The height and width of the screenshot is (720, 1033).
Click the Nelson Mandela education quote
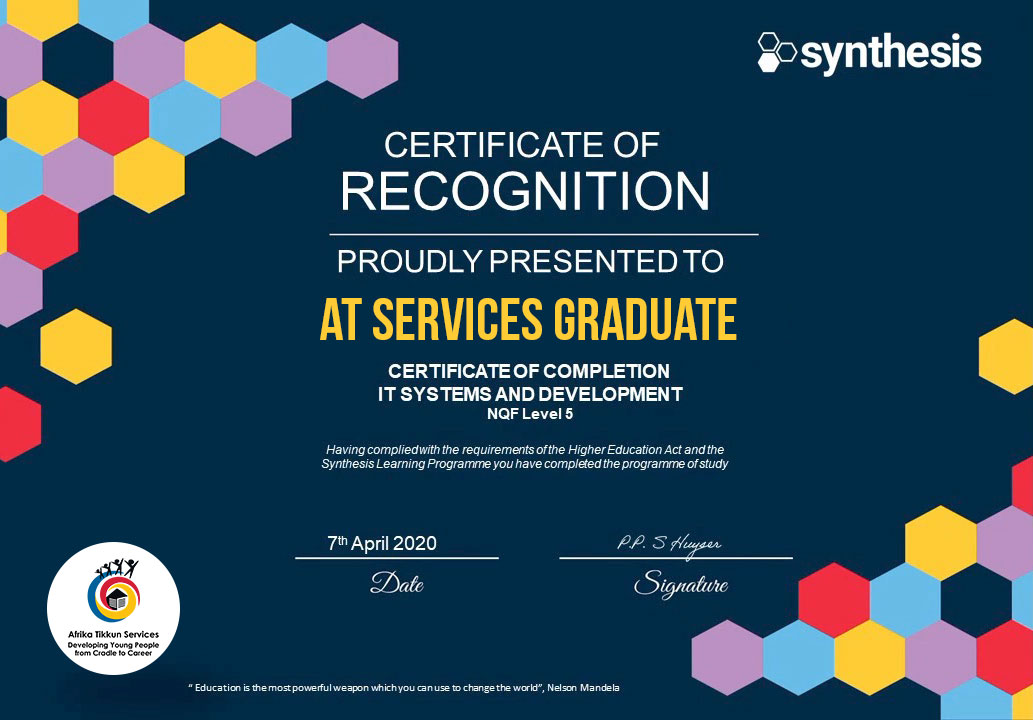pyautogui.click(x=404, y=688)
